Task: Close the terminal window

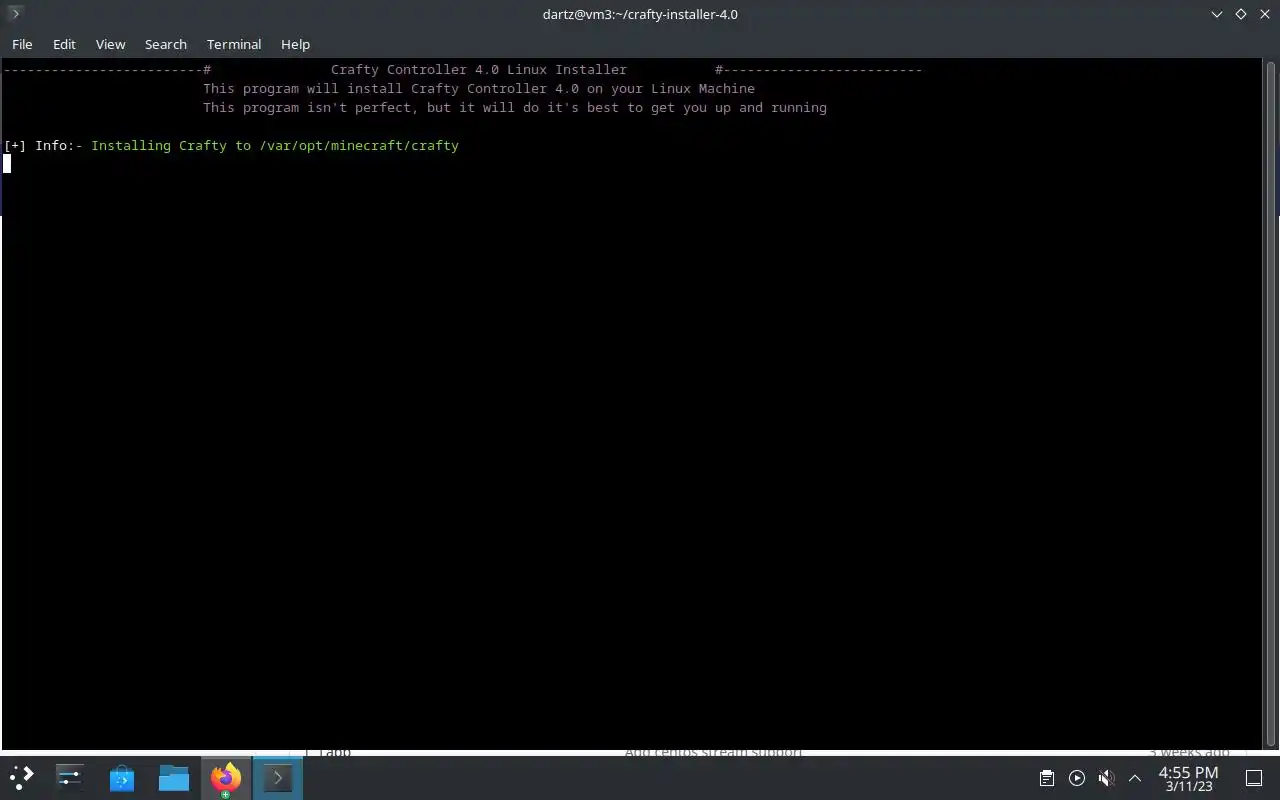Action: pyautogui.click(x=1265, y=14)
